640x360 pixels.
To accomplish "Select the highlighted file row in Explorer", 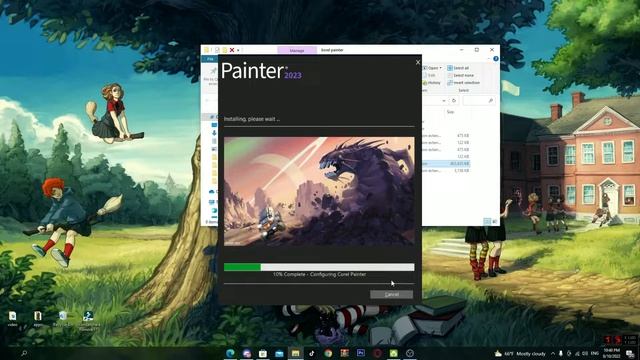I will [446, 163].
